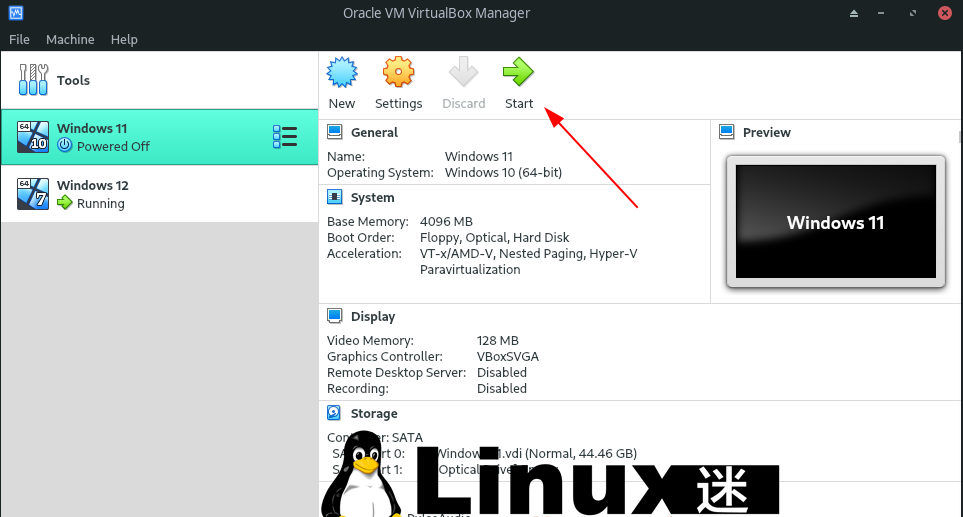This screenshot has height=517, width=963.
Task: Open the Tools section
Action: point(159,80)
